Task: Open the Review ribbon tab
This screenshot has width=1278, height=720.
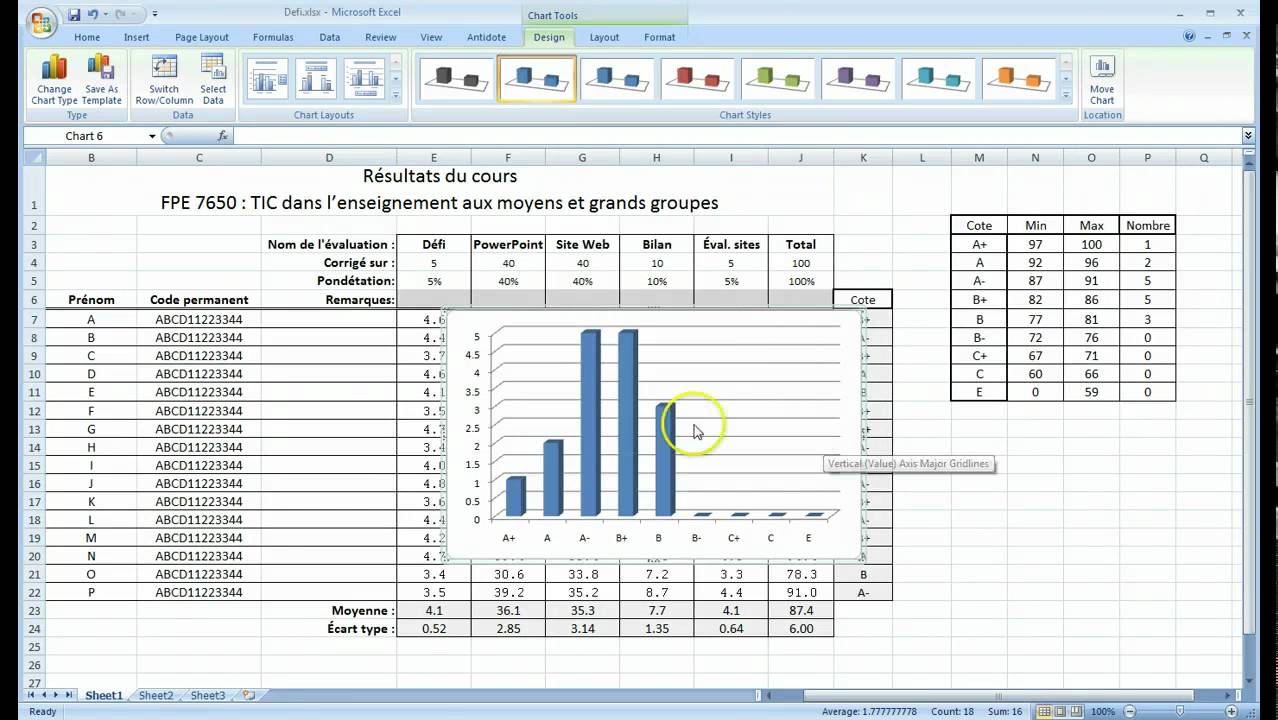Action: pos(380,37)
